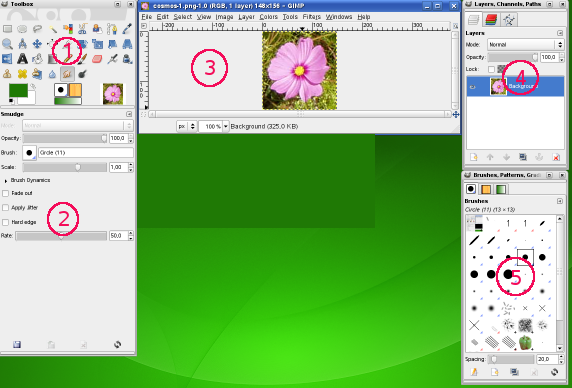Choose the Shear tool

(112, 44)
